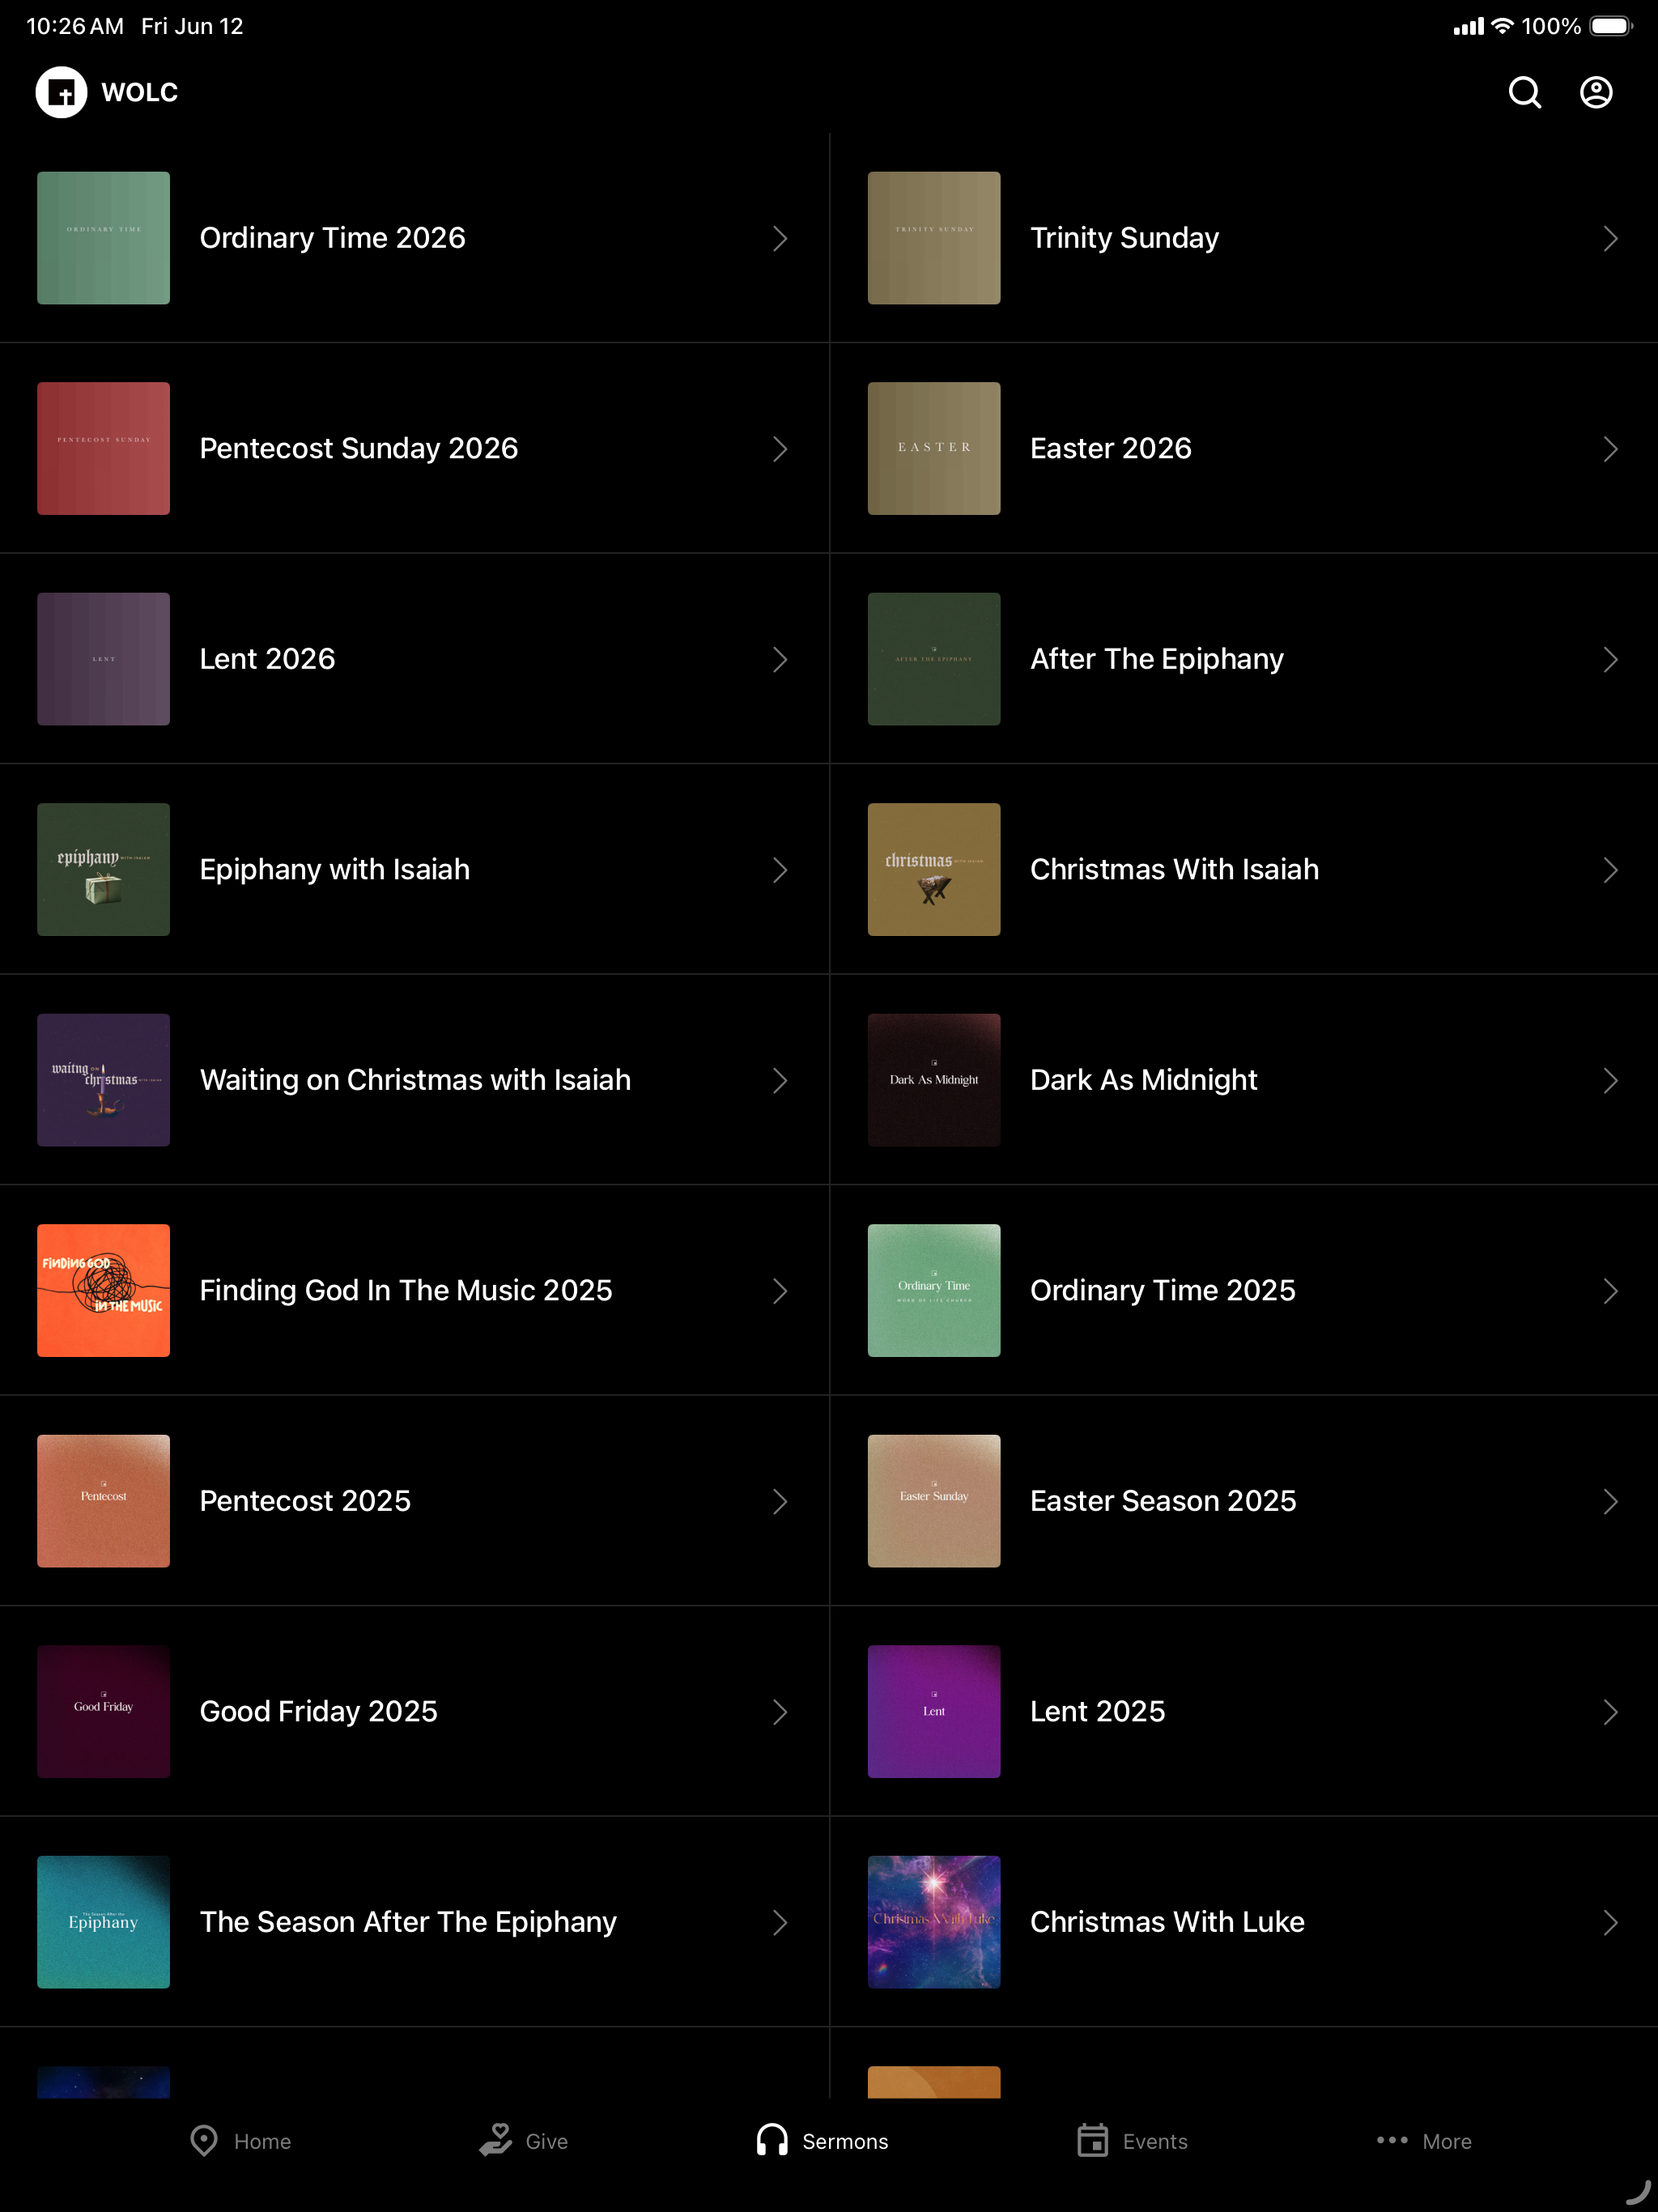
Task: Tap the Waiting on Christmas candle thumbnail
Action: 103,1080
